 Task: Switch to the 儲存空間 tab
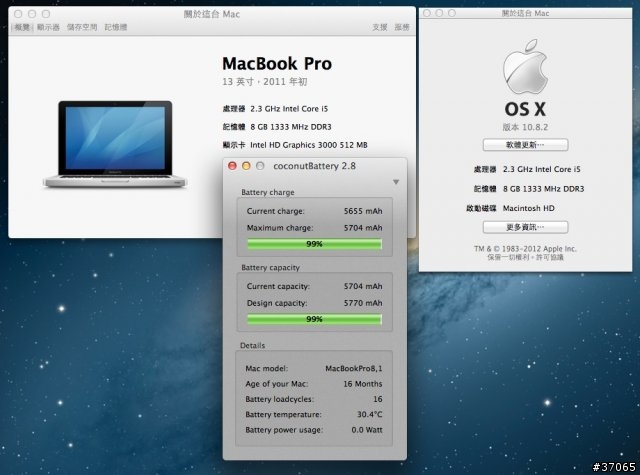coord(82,27)
